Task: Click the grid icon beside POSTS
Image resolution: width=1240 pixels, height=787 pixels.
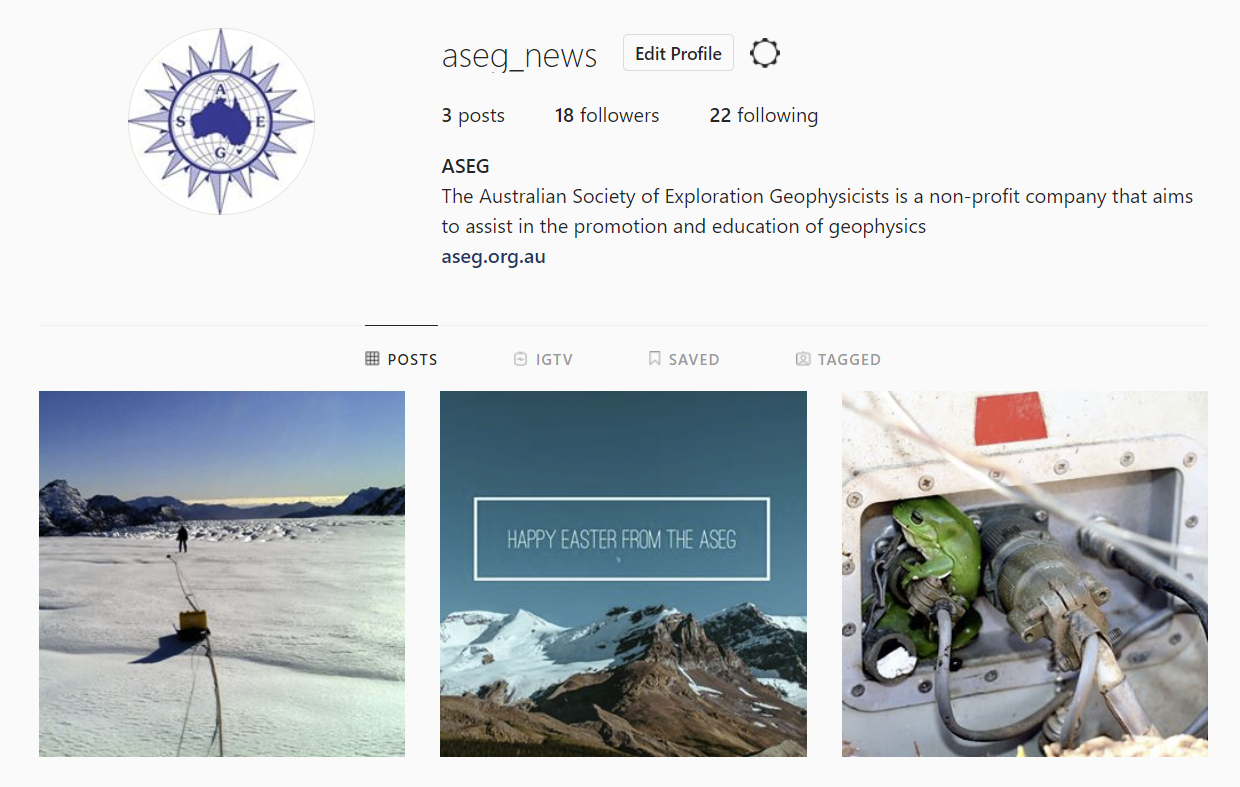Action: 372,358
